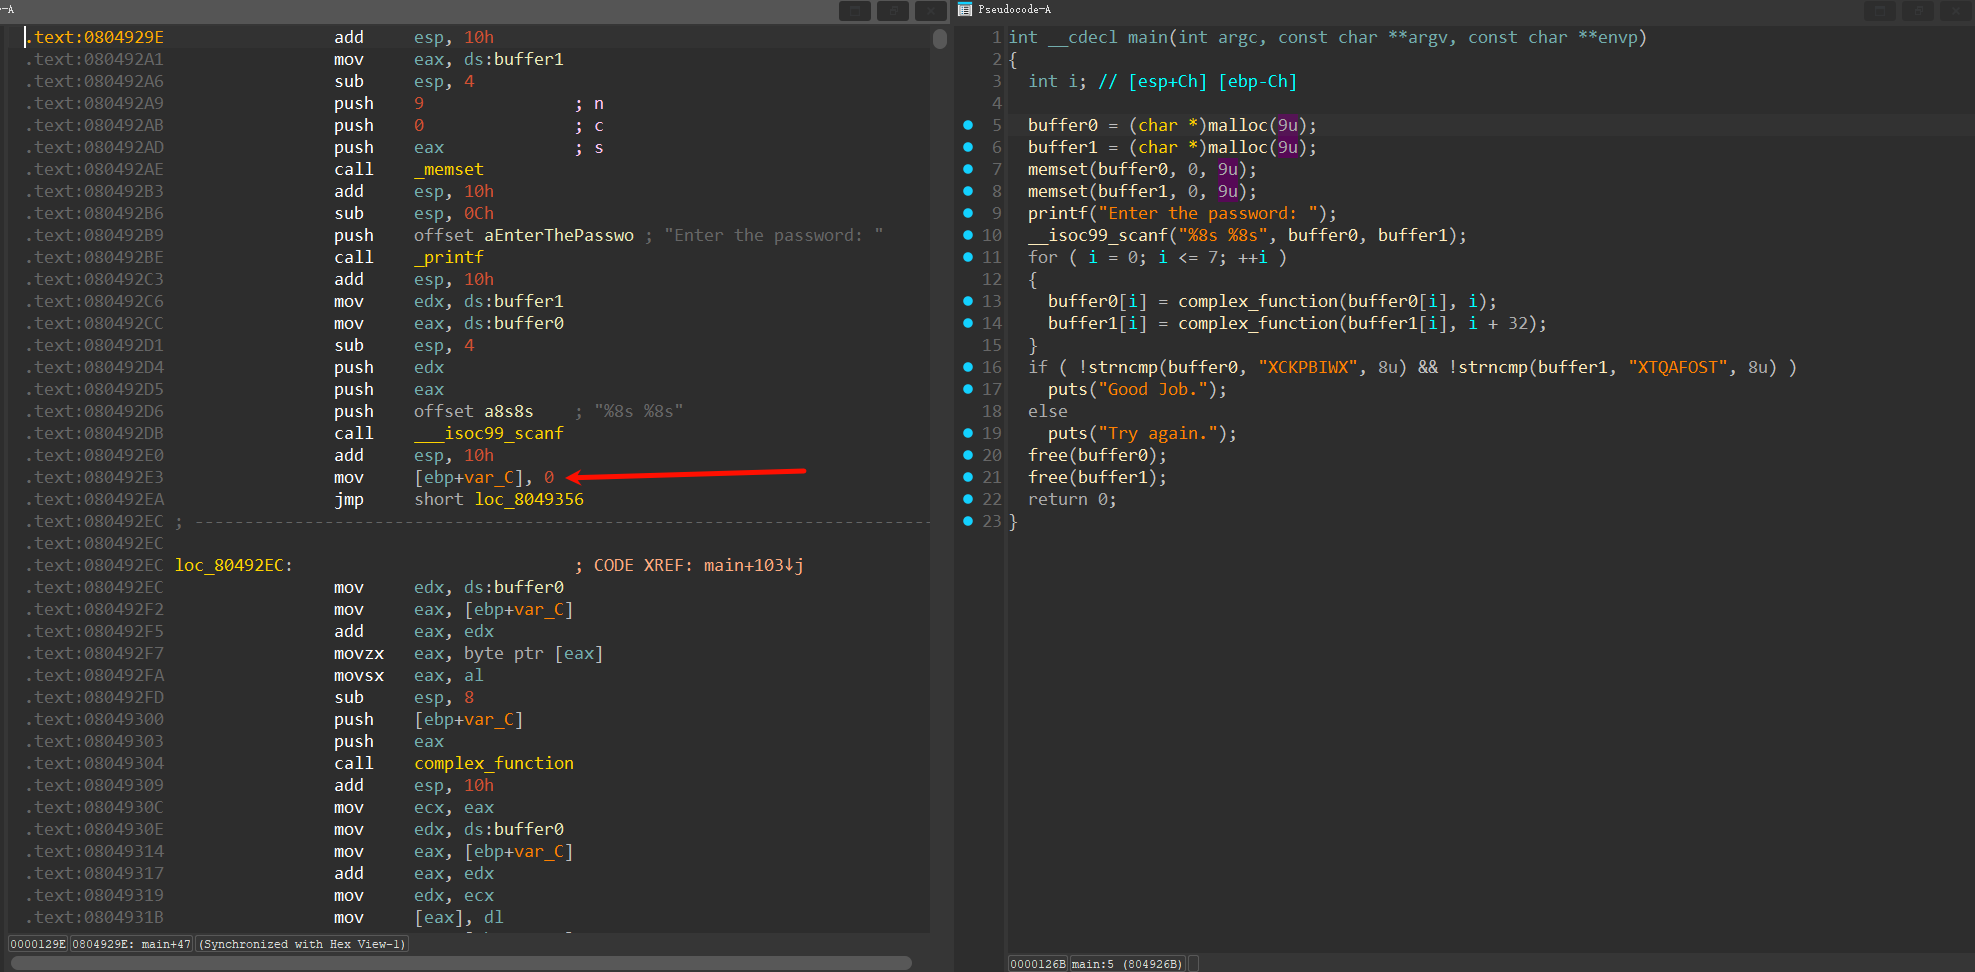
Task: Set breakpoint dot on pseudocode line 8
Action: coord(968,191)
